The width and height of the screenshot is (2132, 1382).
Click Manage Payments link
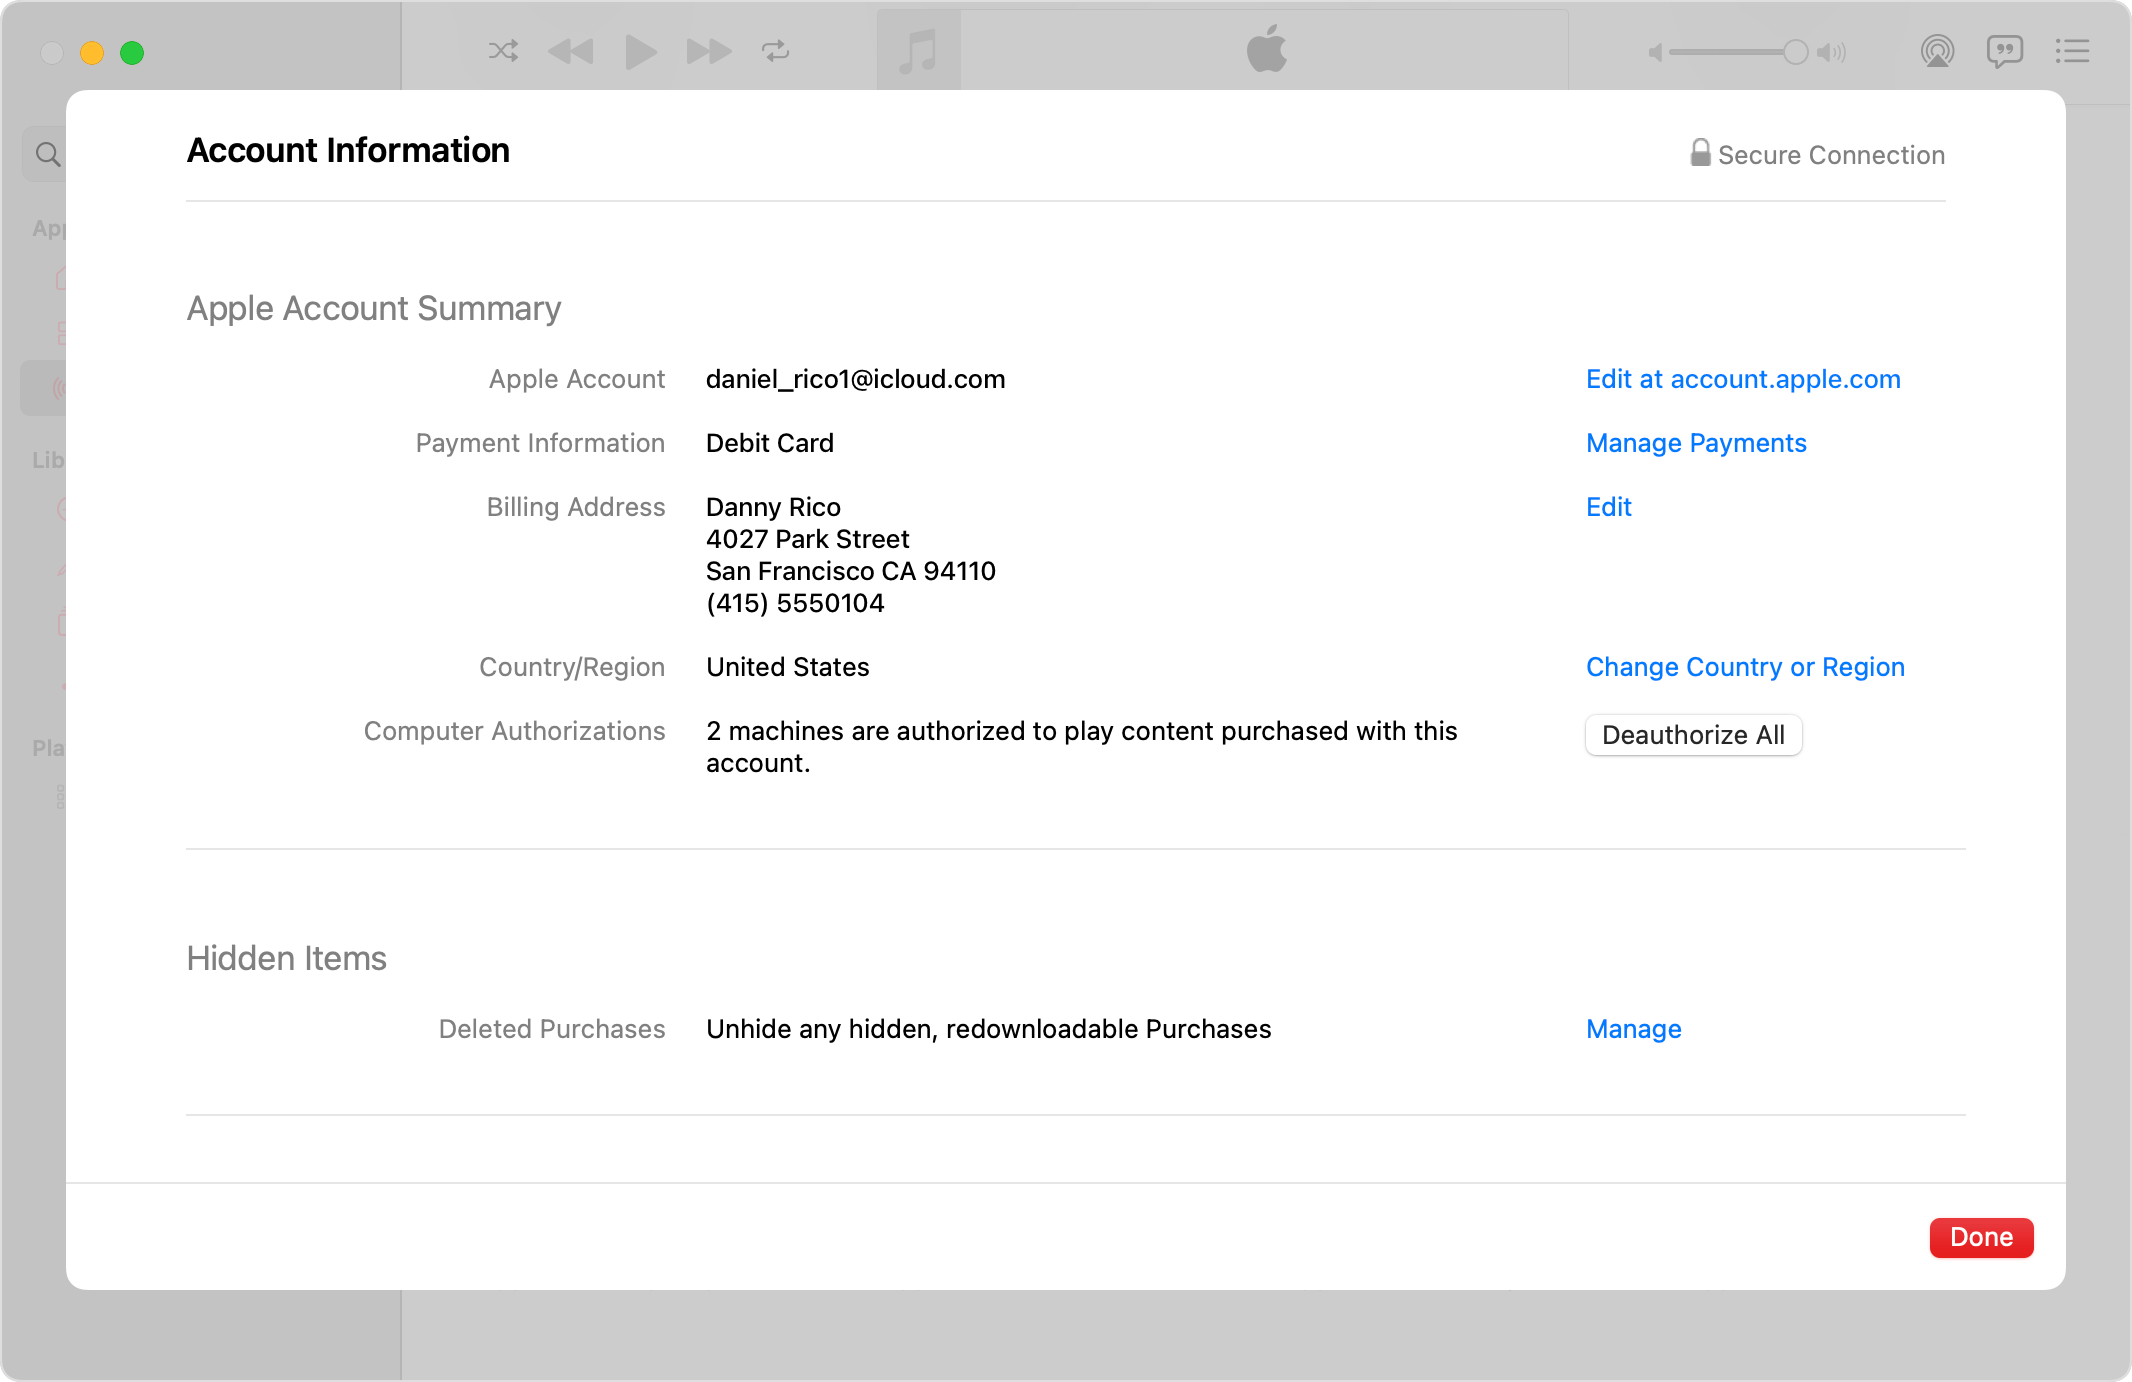coord(1694,443)
